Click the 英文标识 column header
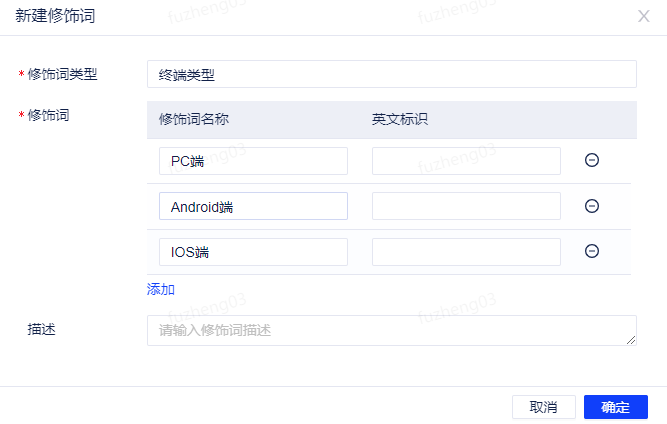Image resolution: width=667 pixels, height=424 pixels. (x=400, y=119)
